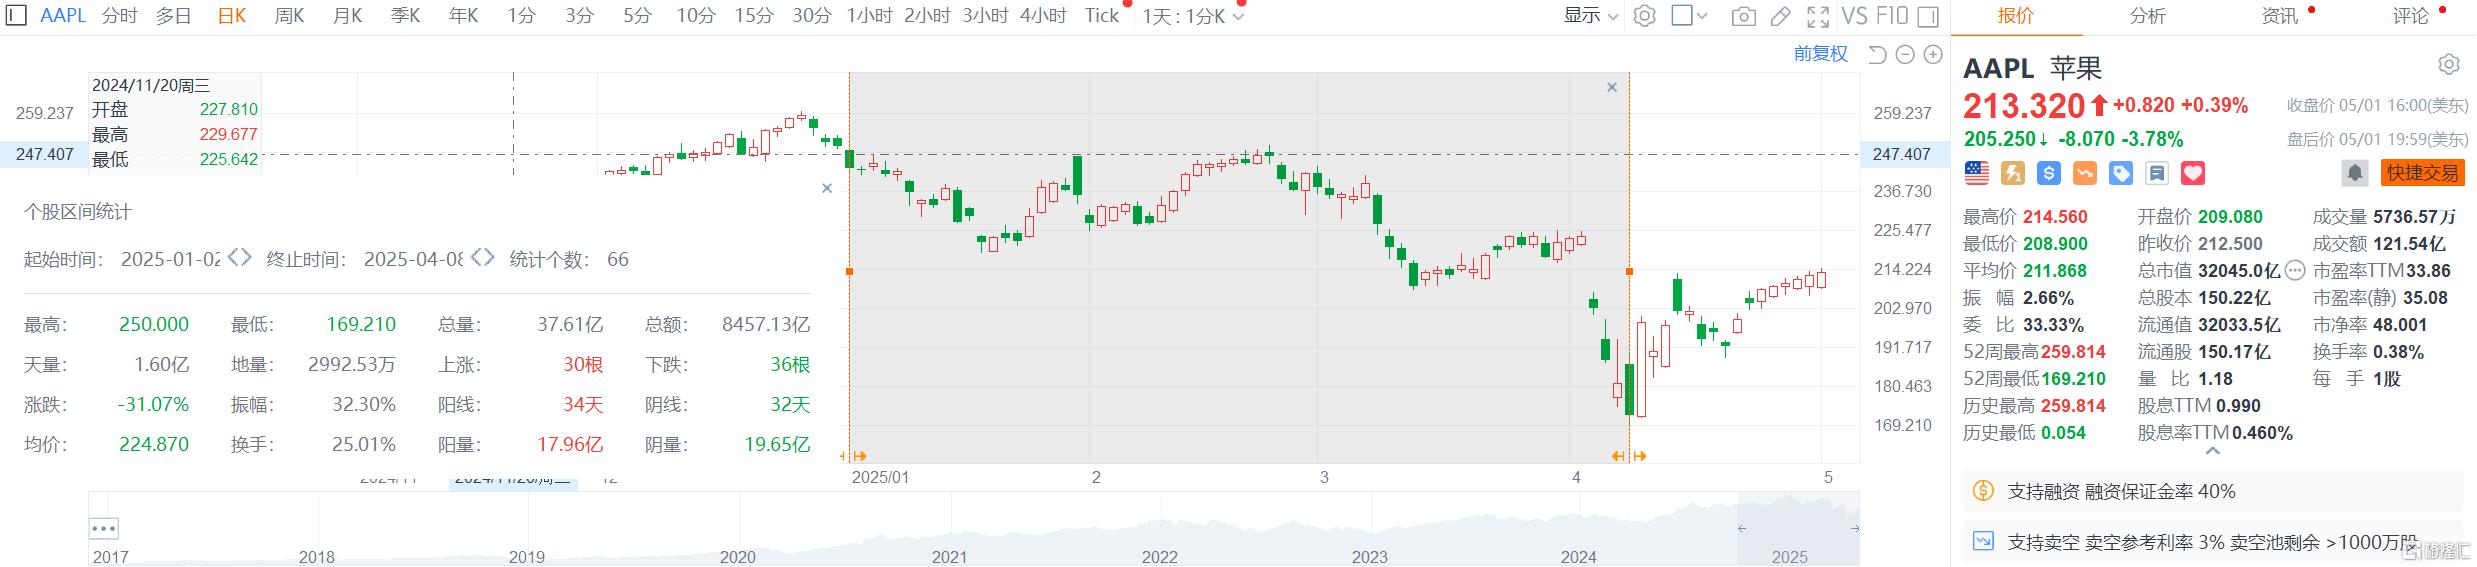
Task: Expand the 显示 display dropdown
Action: point(1591,16)
